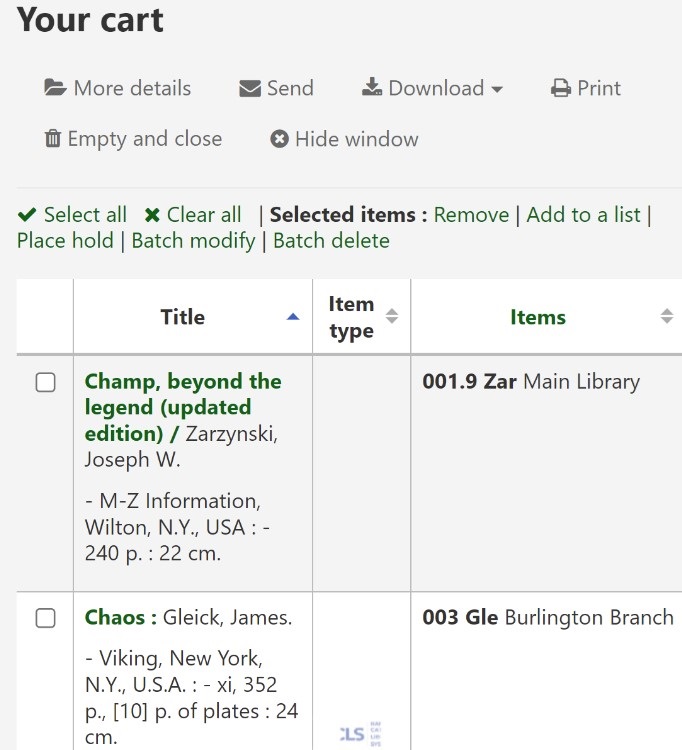Screen dimensions: 682x750
Task: Remove selected items from cart
Action: (471, 215)
